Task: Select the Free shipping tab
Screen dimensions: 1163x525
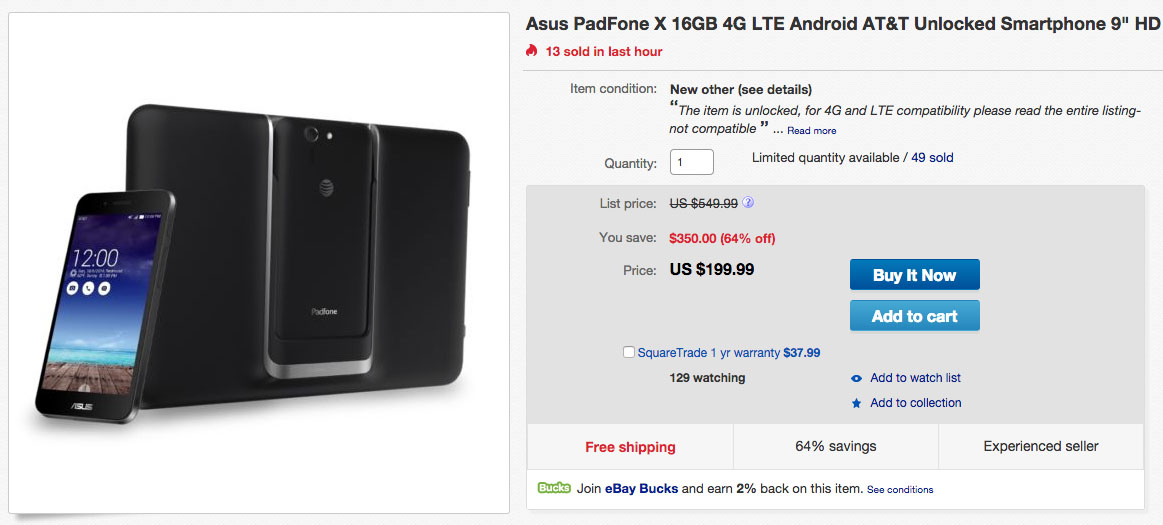Action: click(x=630, y=447)
